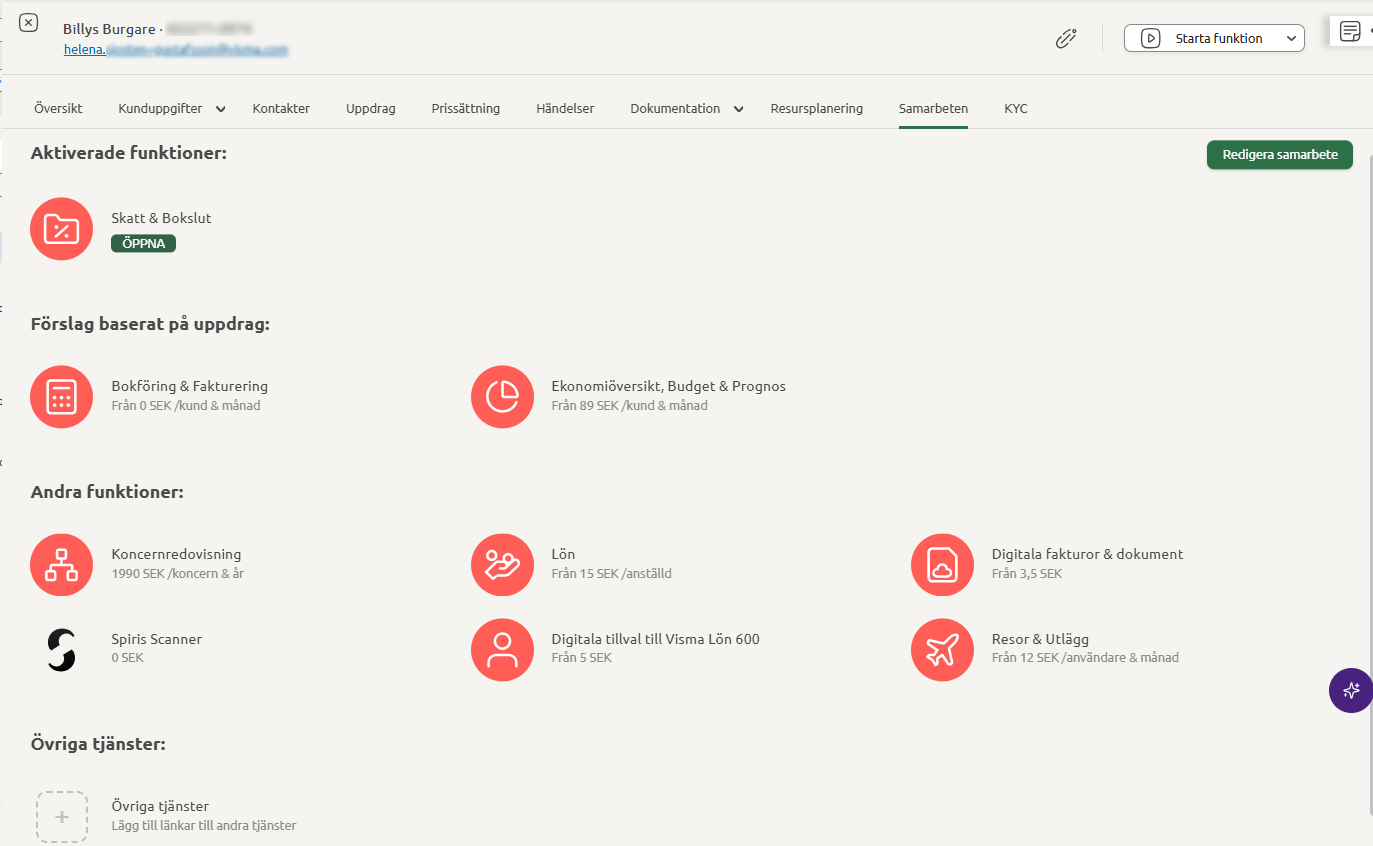
Task: Click the Skatt & Bokslut folder icon
Action: coord(62,229)
